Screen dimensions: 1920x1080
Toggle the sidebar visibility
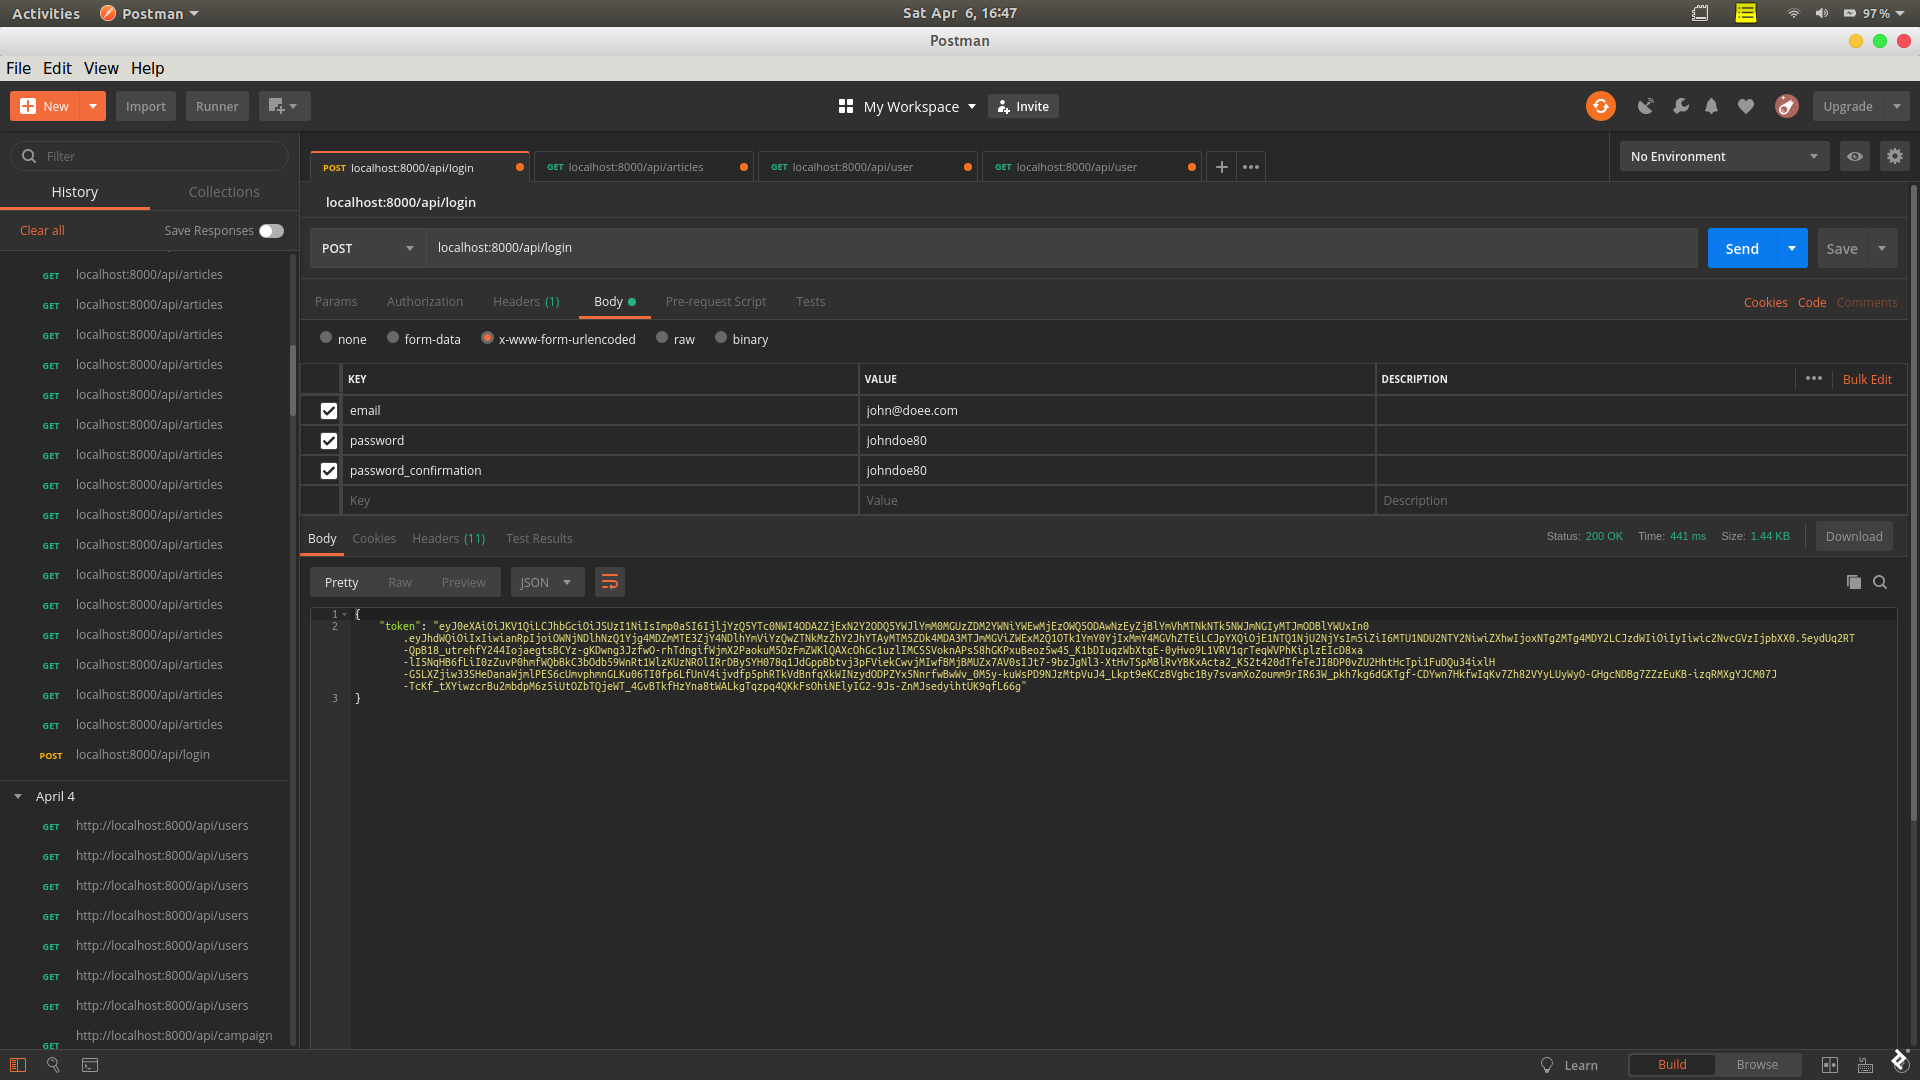(17, 1065)
